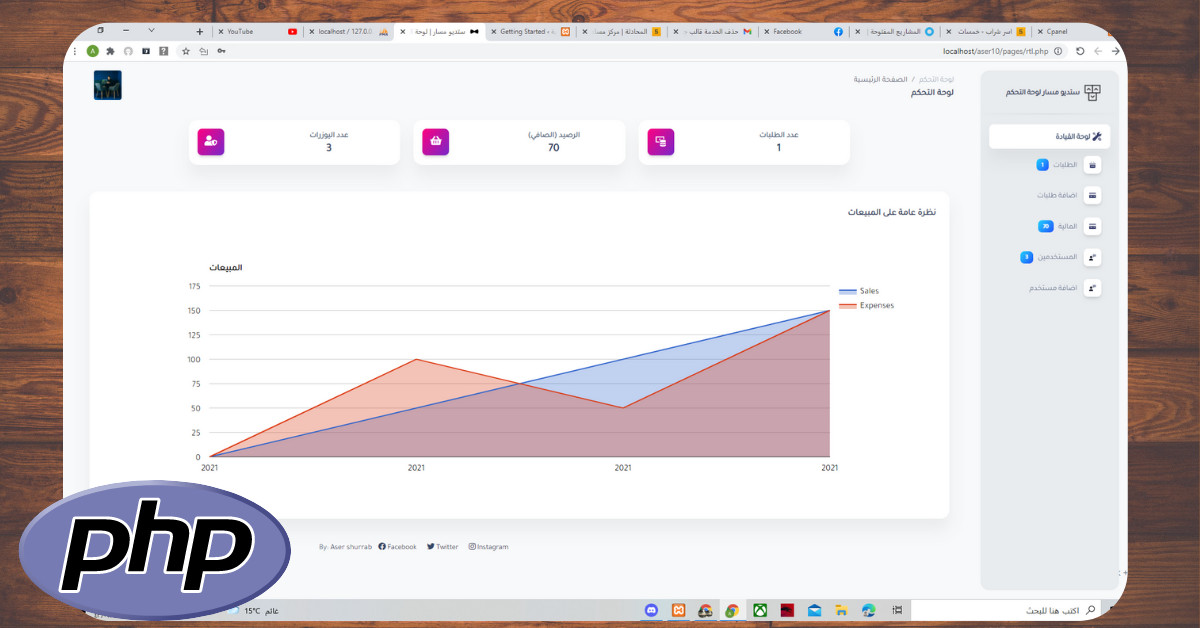Expand the browser tab search chevron
1200x628 pixels.
click(x=150, y=30)
